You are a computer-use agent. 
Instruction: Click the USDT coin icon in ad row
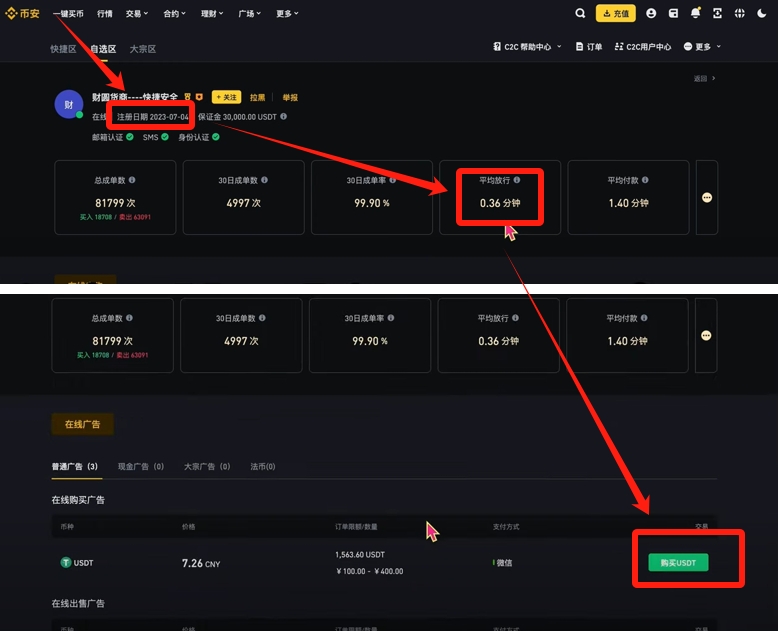point(65,563)
